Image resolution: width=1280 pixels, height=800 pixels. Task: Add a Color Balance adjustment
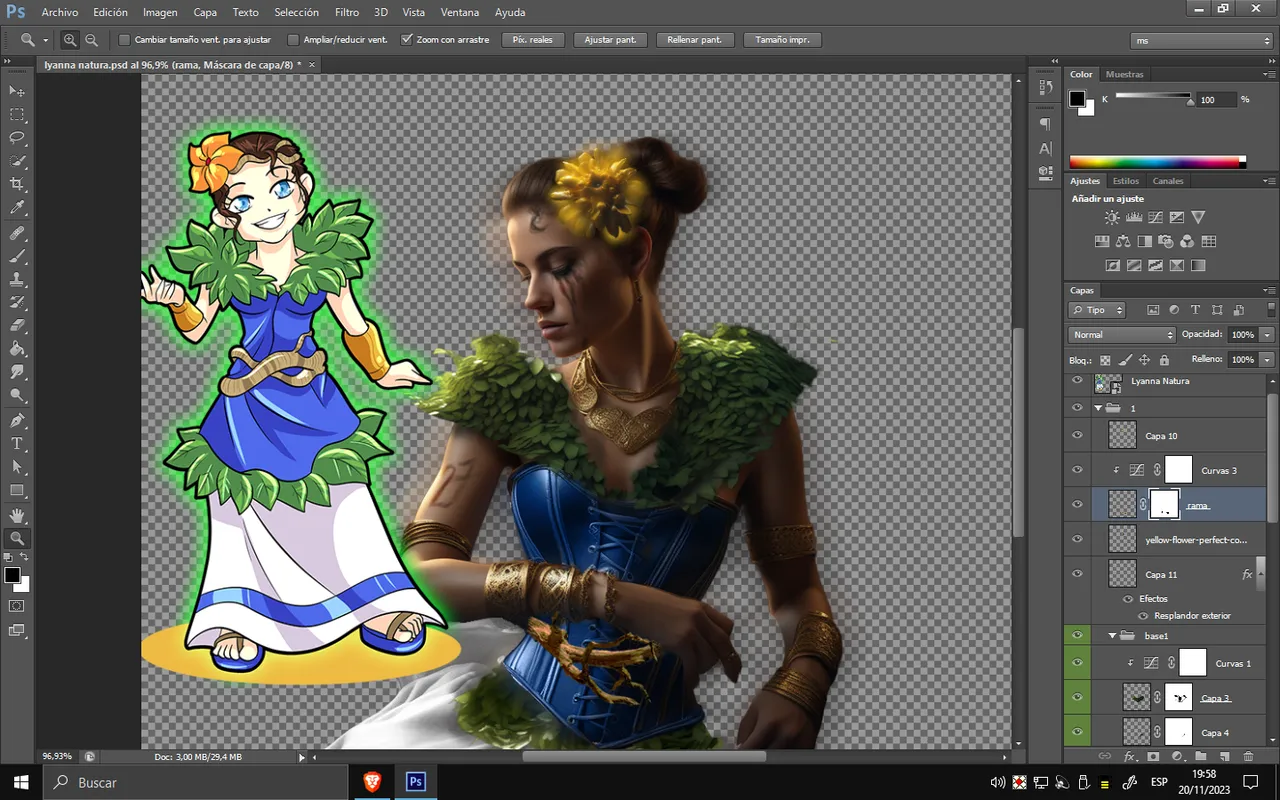(1123, 241)
